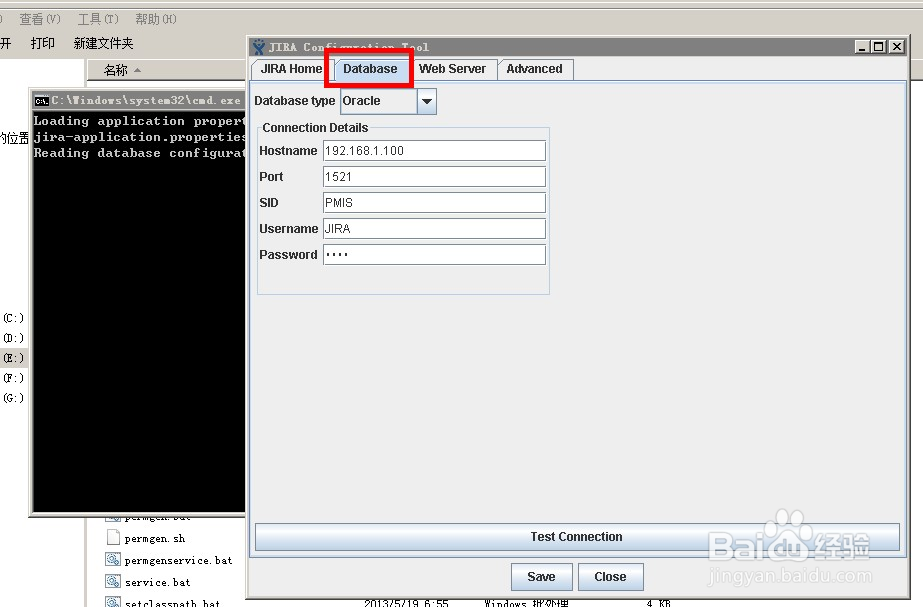This screenshot has height=607, width=923.
Task: Select drive (D:) in the Explorer sidebar
Action: point(14,338)
